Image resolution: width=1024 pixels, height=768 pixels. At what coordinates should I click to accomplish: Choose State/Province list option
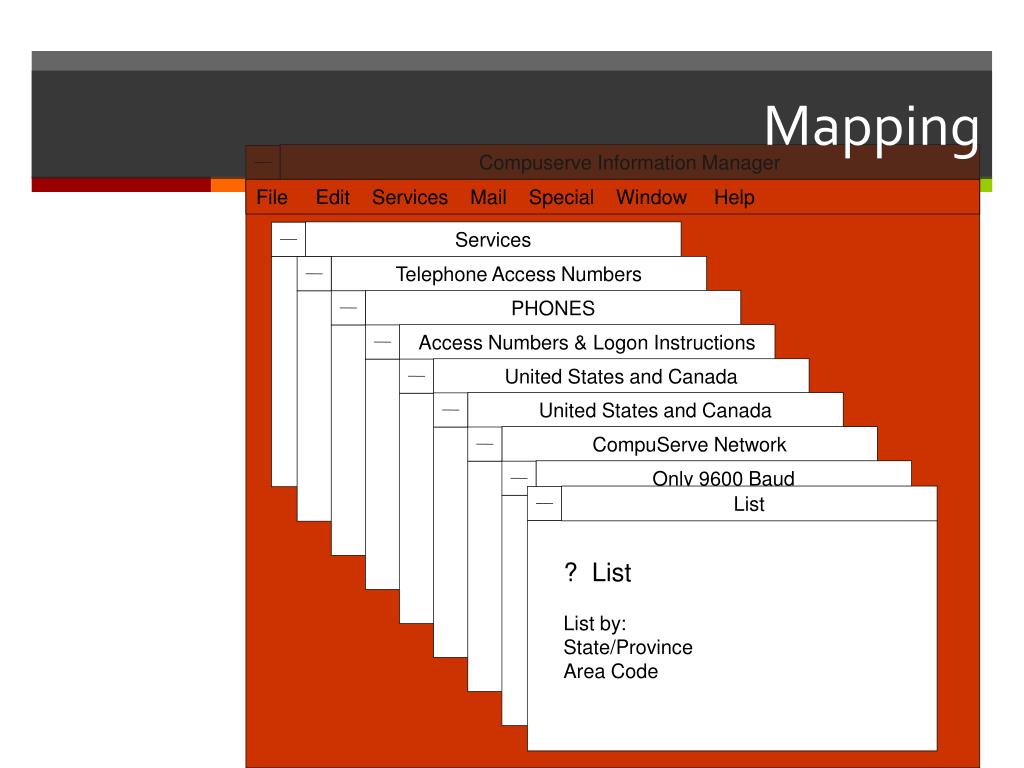pyautogui.click(x=628, y=647)
